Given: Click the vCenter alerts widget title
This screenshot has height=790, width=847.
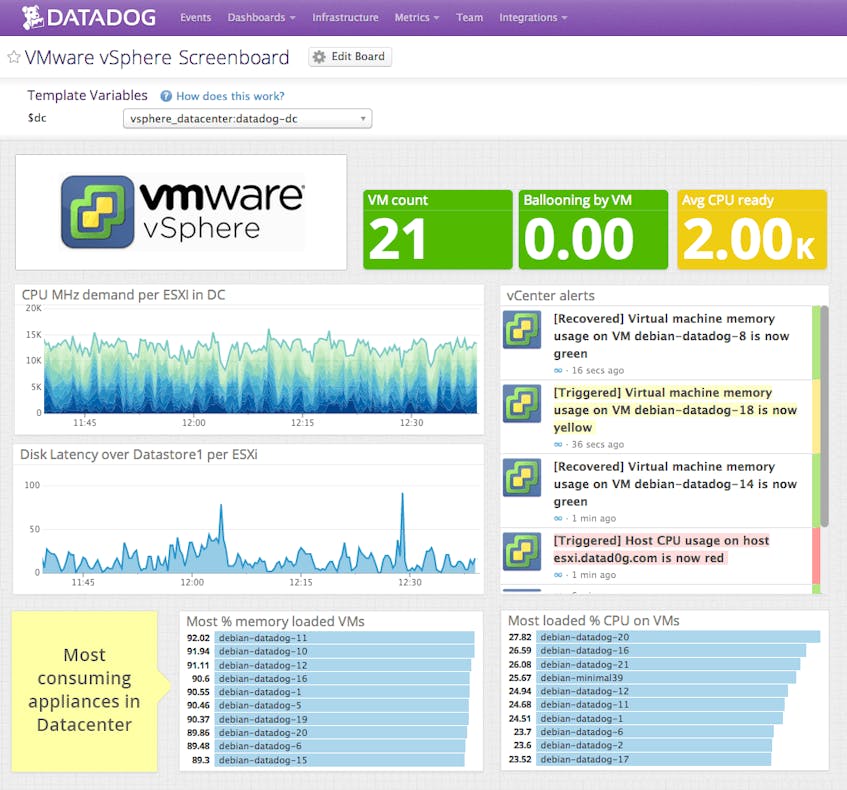Looking at the screenshot, I should 550,296.
